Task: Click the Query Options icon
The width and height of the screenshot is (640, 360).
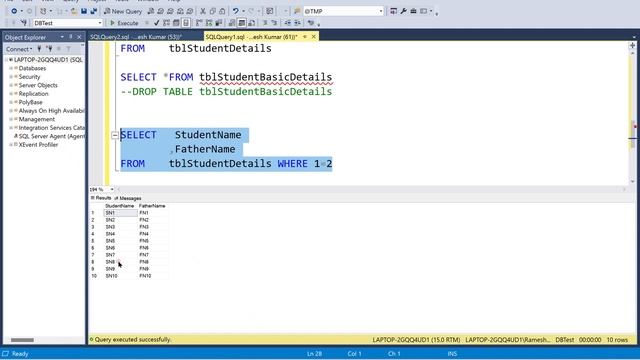Action: click(176, 23)
